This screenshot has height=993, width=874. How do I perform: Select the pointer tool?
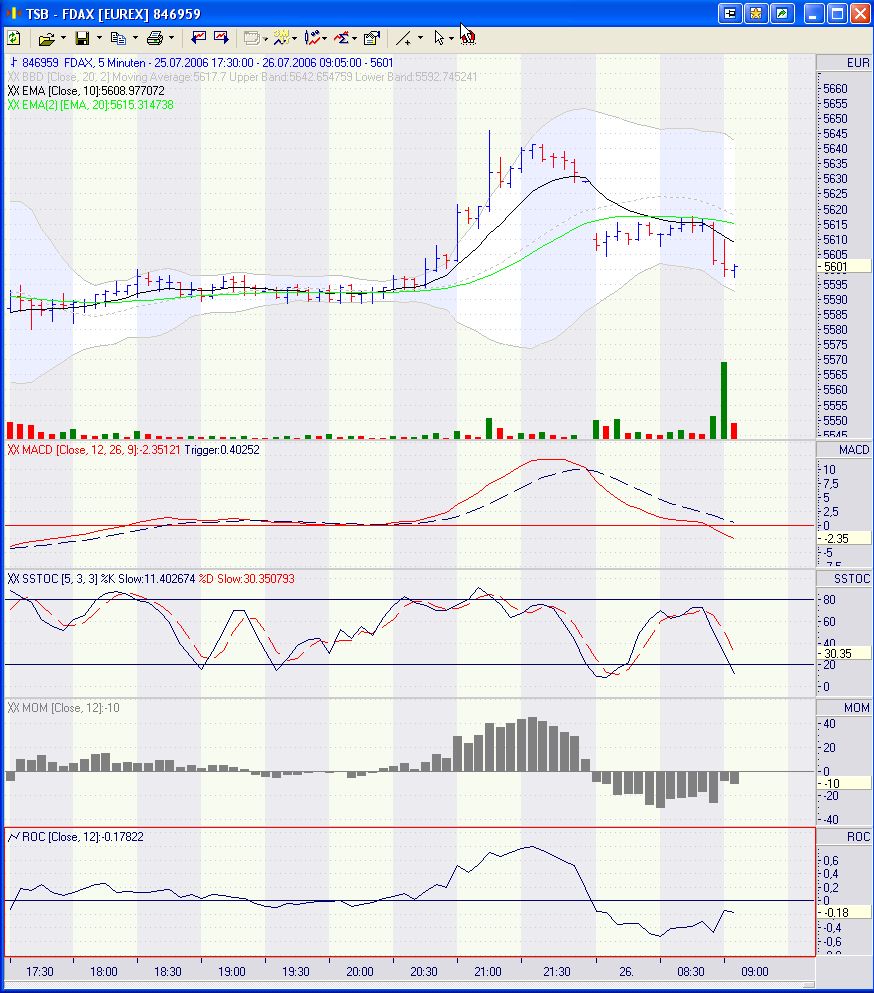[x=440, y=37]
